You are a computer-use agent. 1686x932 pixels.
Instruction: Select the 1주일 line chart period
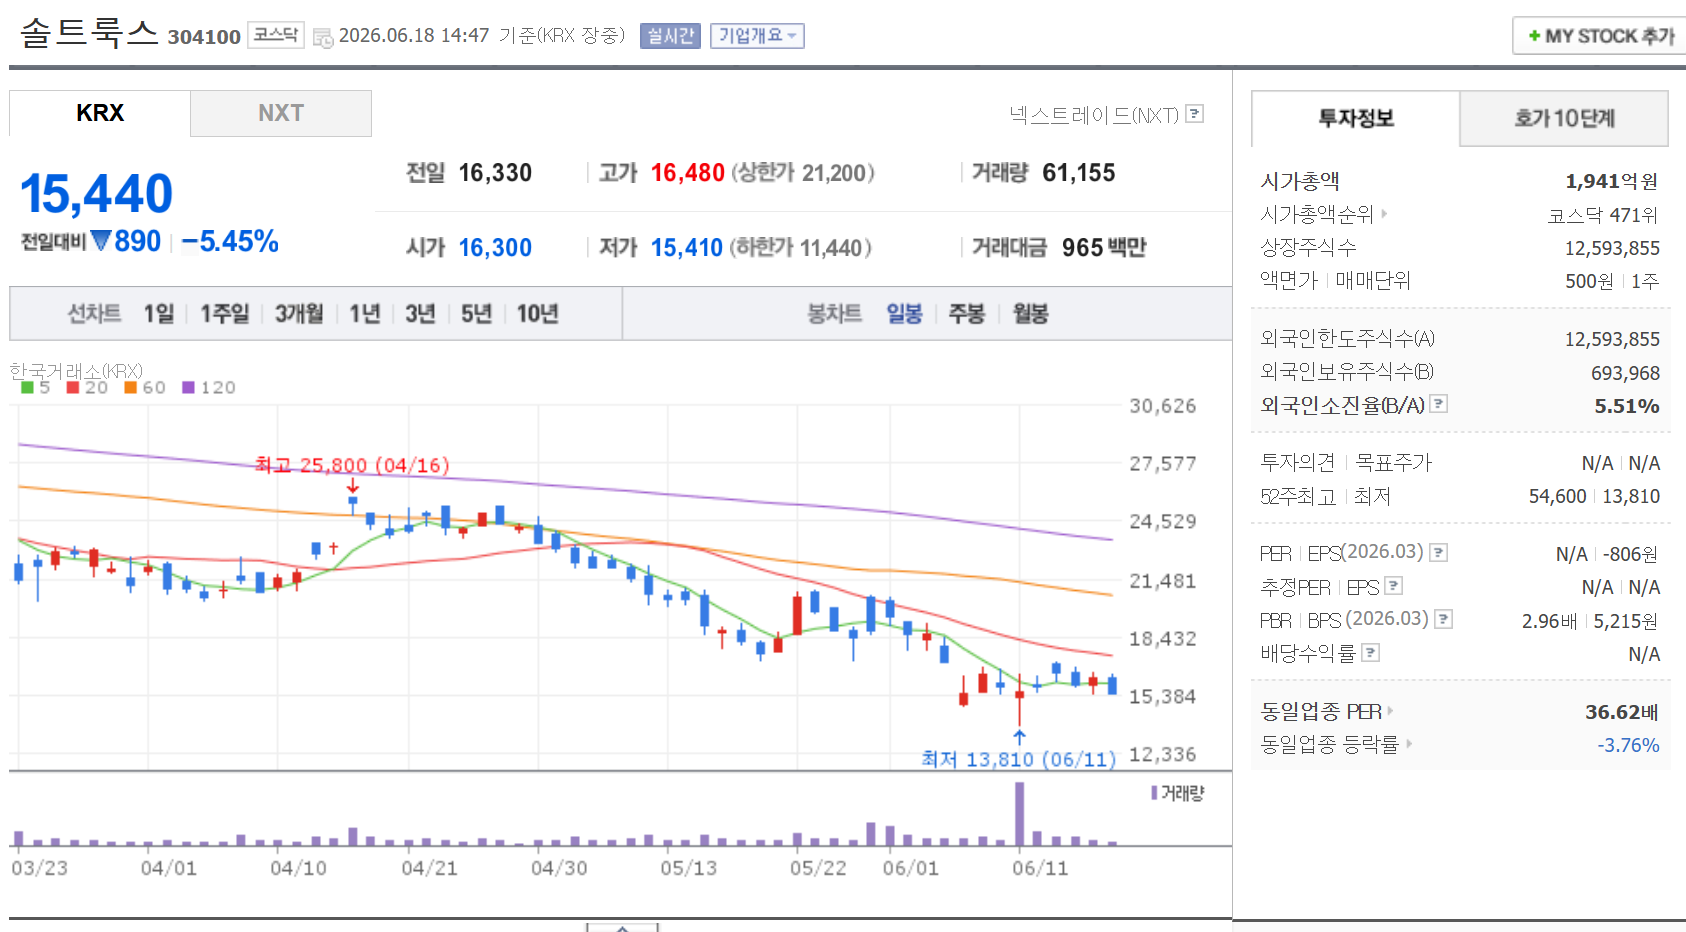225,314
